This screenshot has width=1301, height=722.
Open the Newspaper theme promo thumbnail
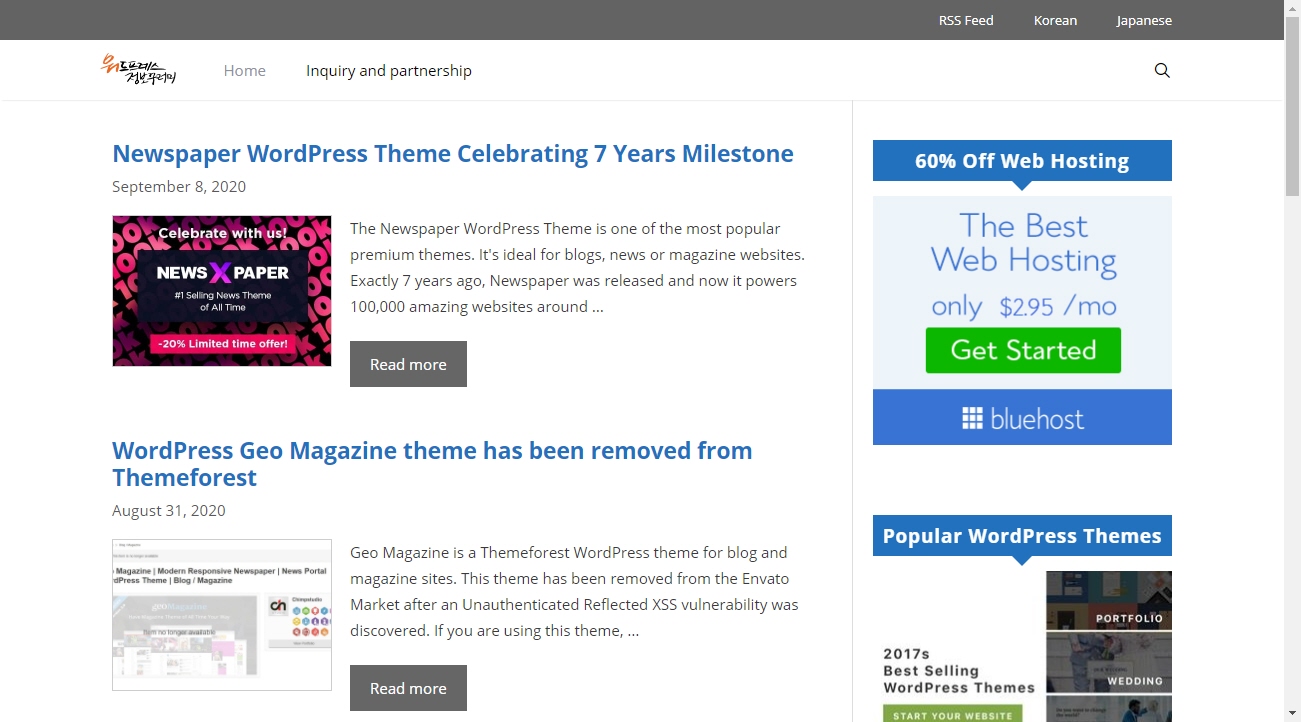coord(222,291)
